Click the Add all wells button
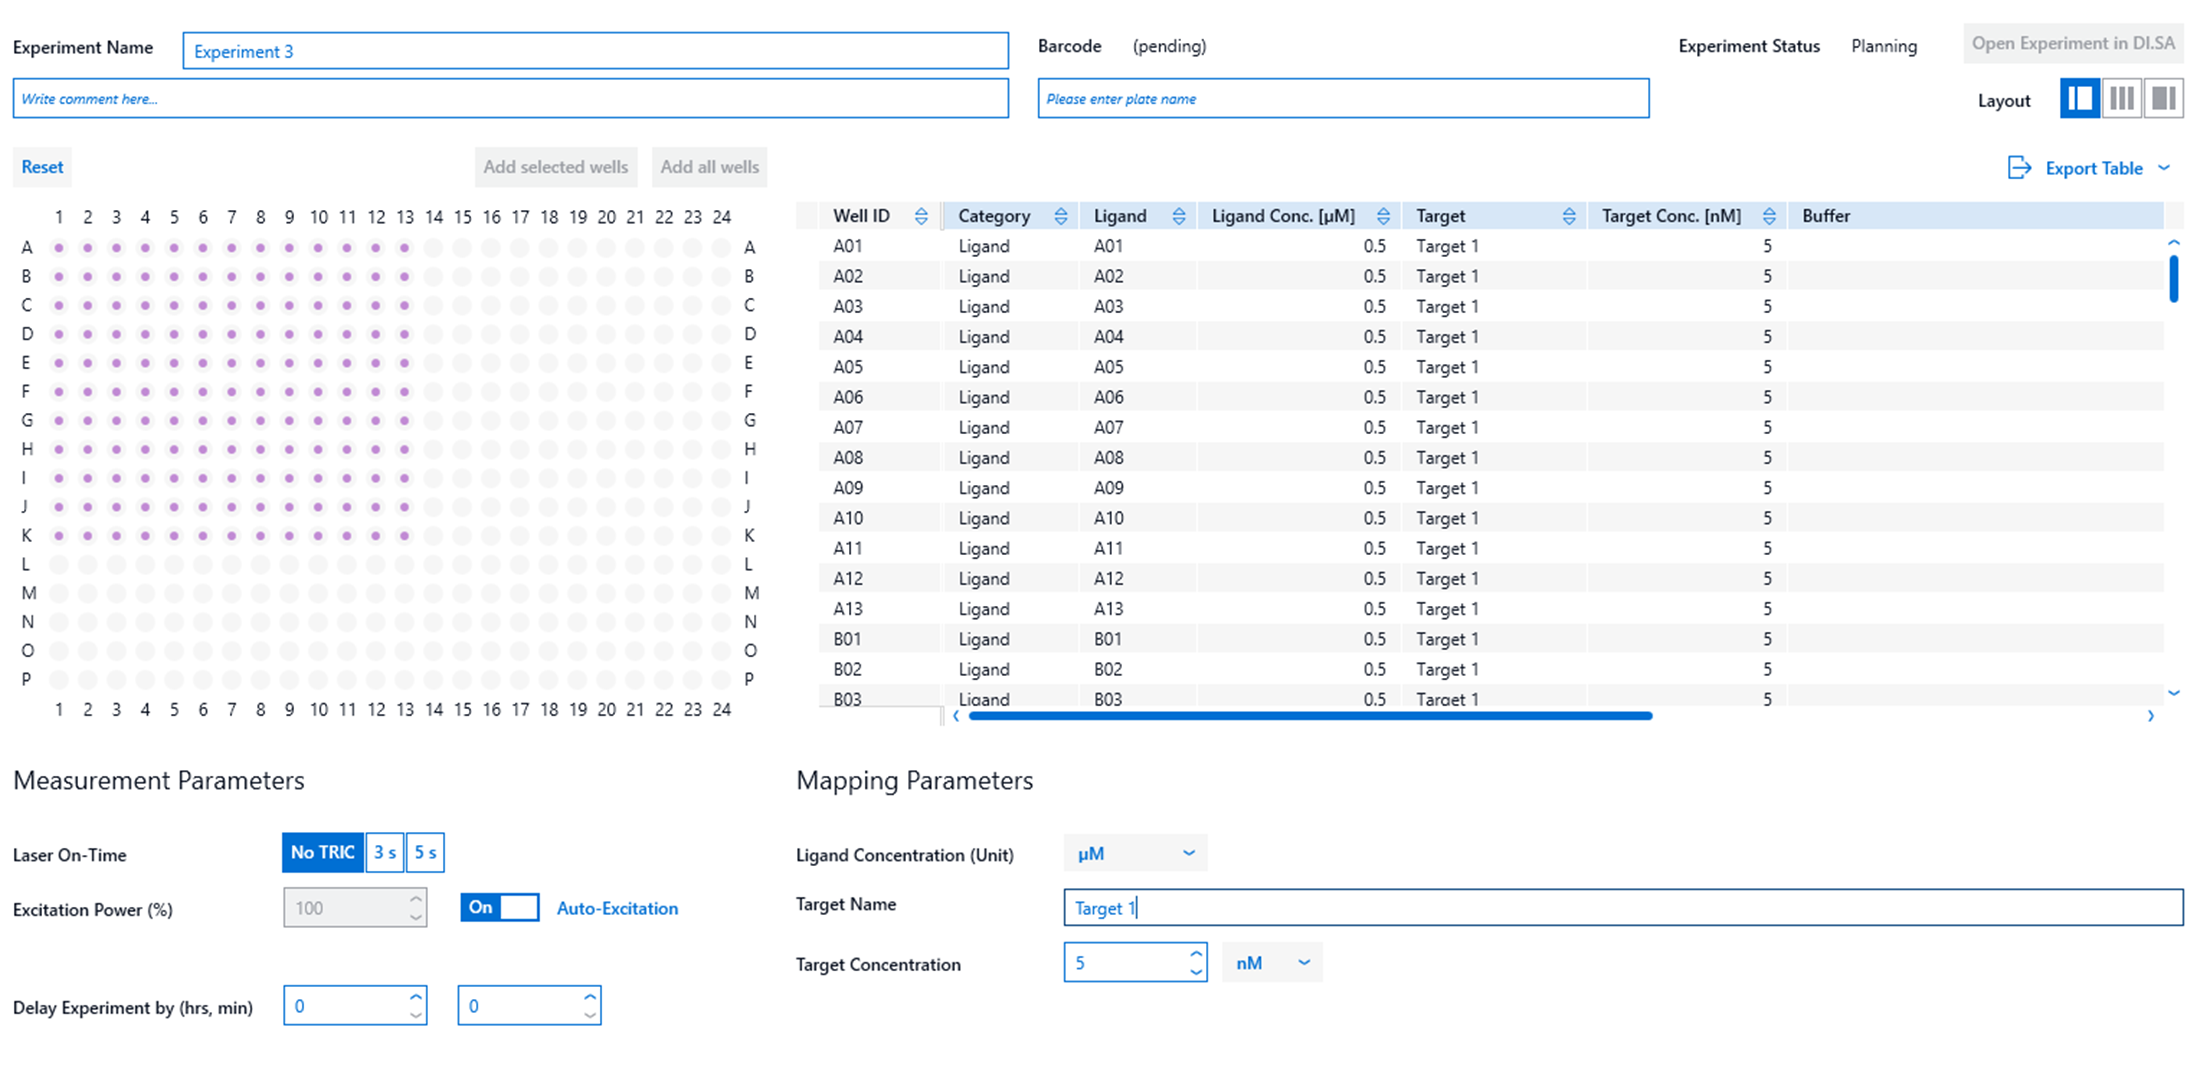The height and width of the screenshot is (1081, 2193). 709,167
